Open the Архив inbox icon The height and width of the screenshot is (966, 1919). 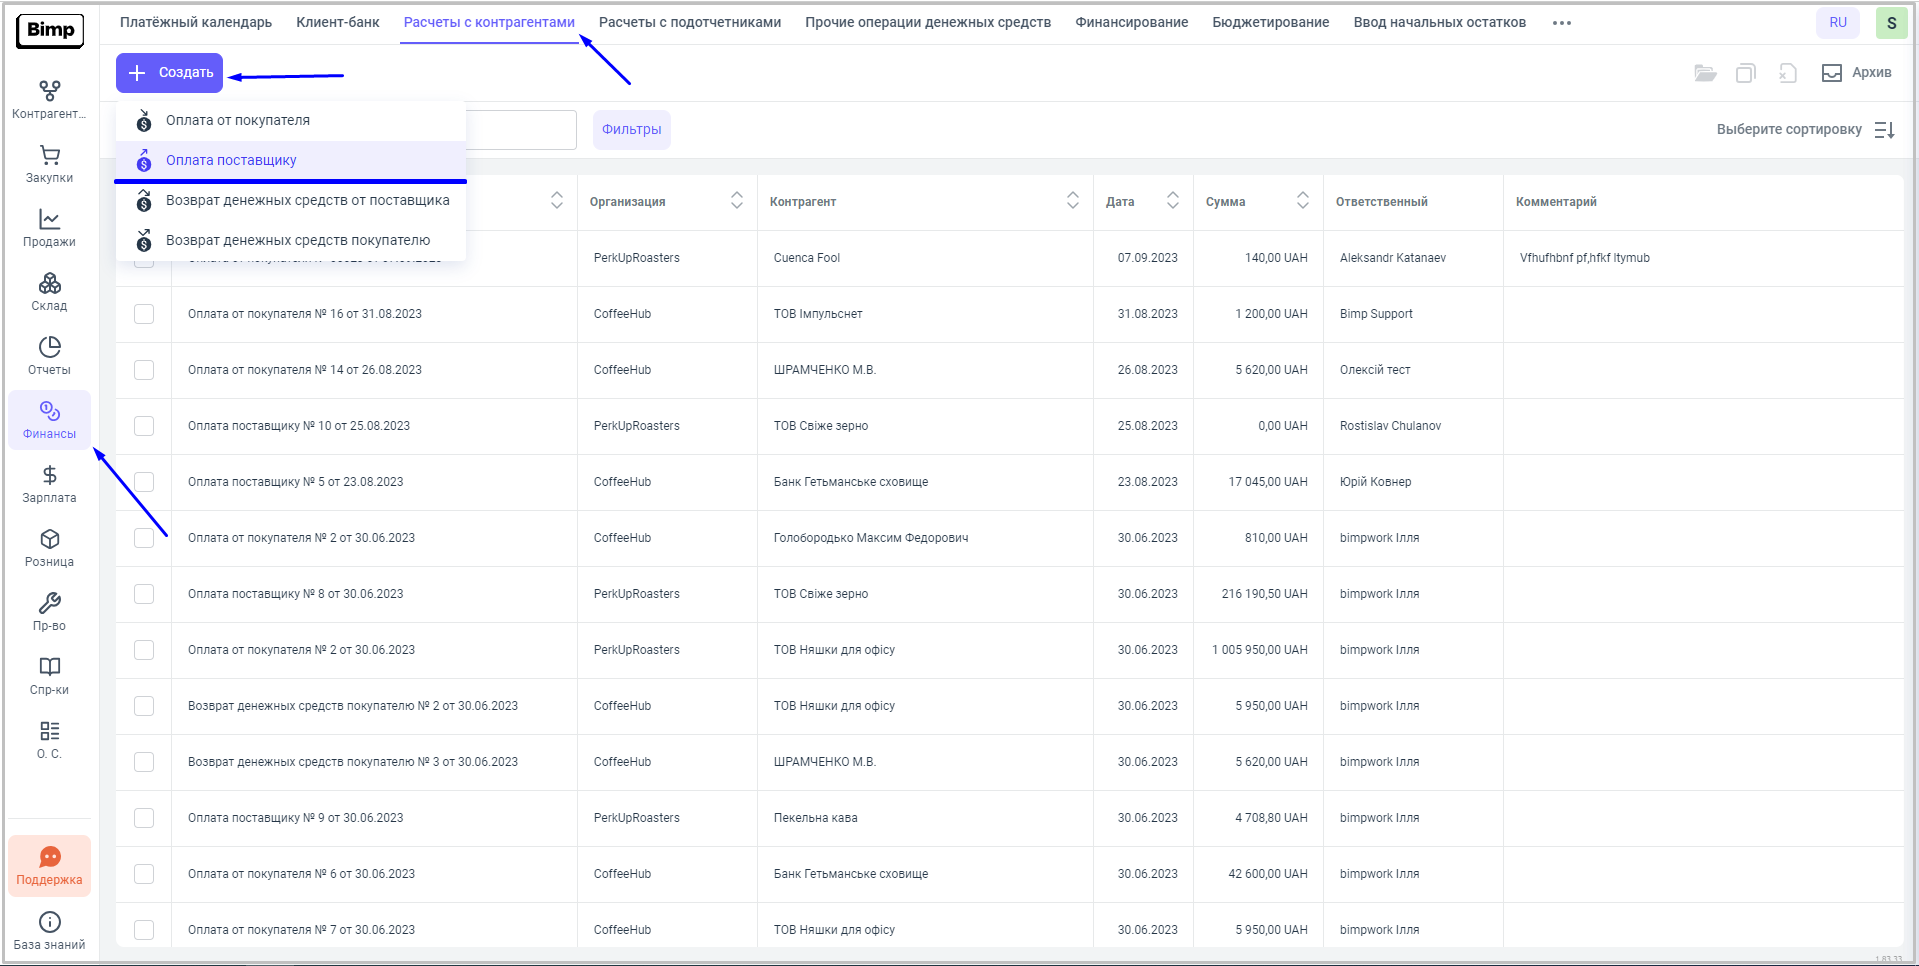point(1832,73)
